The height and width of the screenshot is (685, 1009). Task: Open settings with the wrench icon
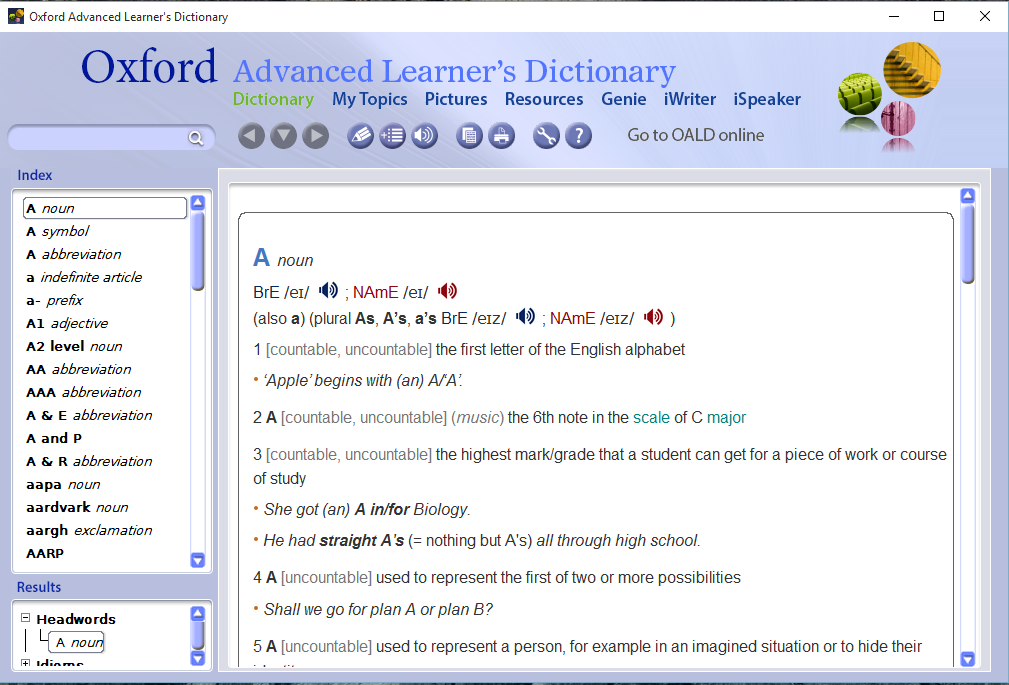click(546, 136)
